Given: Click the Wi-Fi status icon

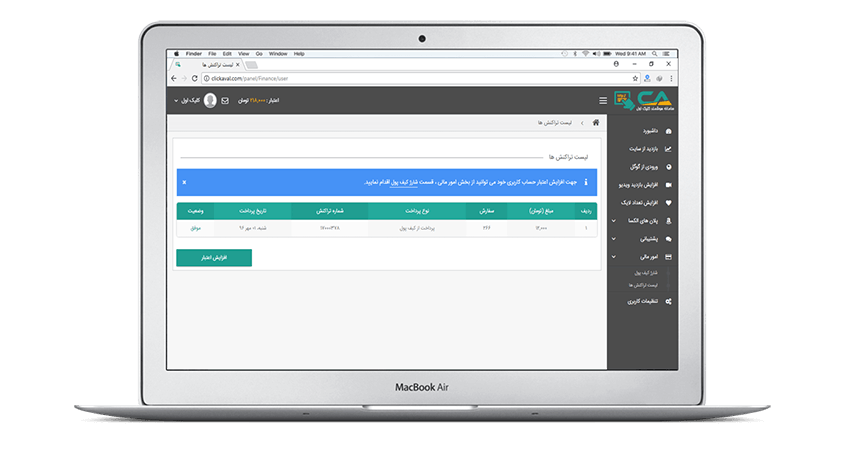Looking at the screenshot, I should point(585,54).
